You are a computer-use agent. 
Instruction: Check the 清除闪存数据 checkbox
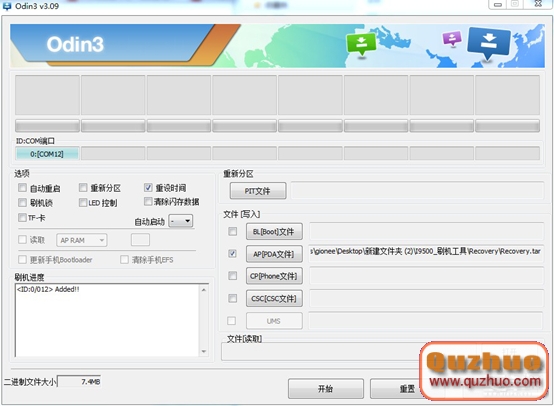[148, 201]
